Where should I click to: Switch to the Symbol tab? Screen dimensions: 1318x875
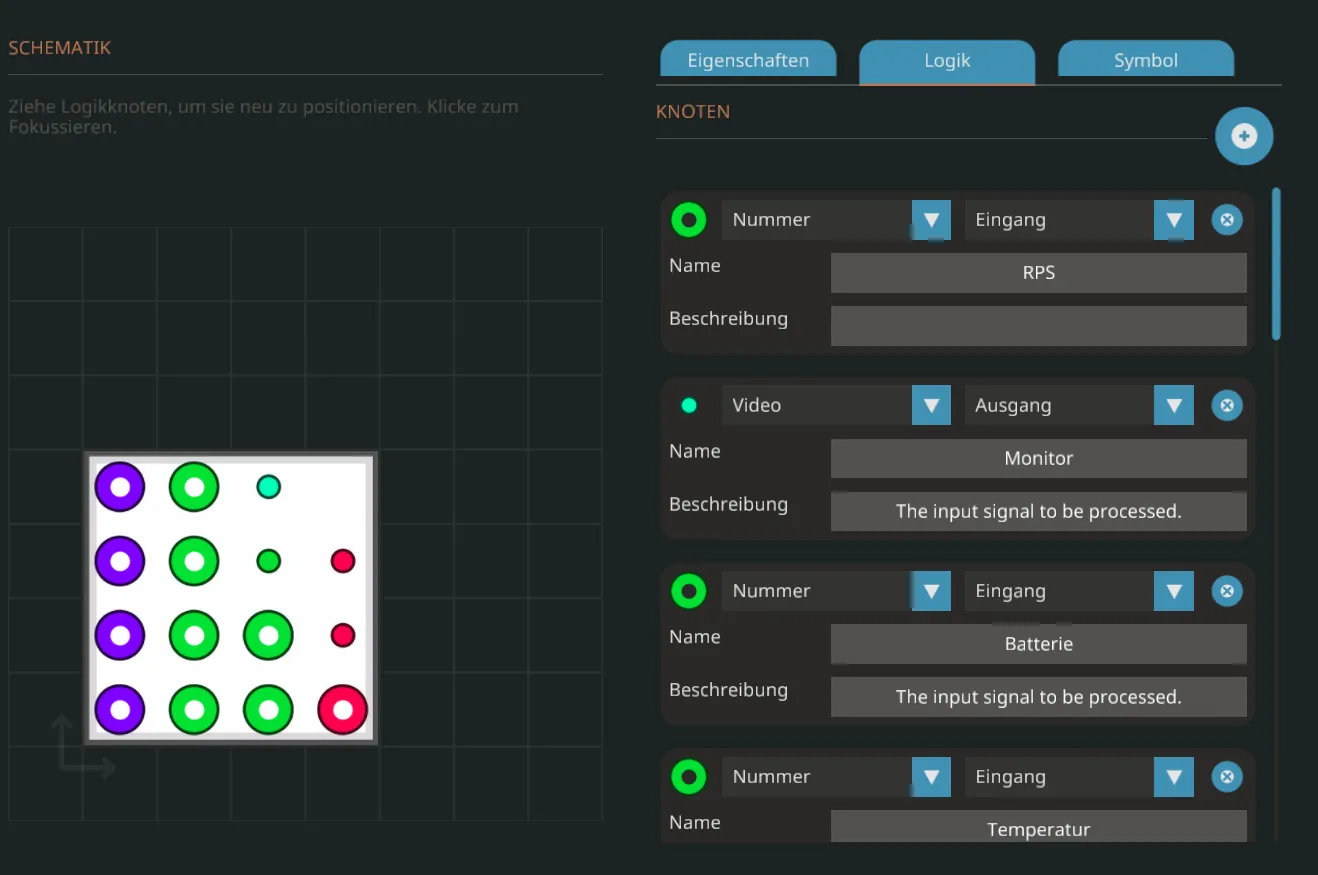pyautogui.click(x=1145, y=60)
